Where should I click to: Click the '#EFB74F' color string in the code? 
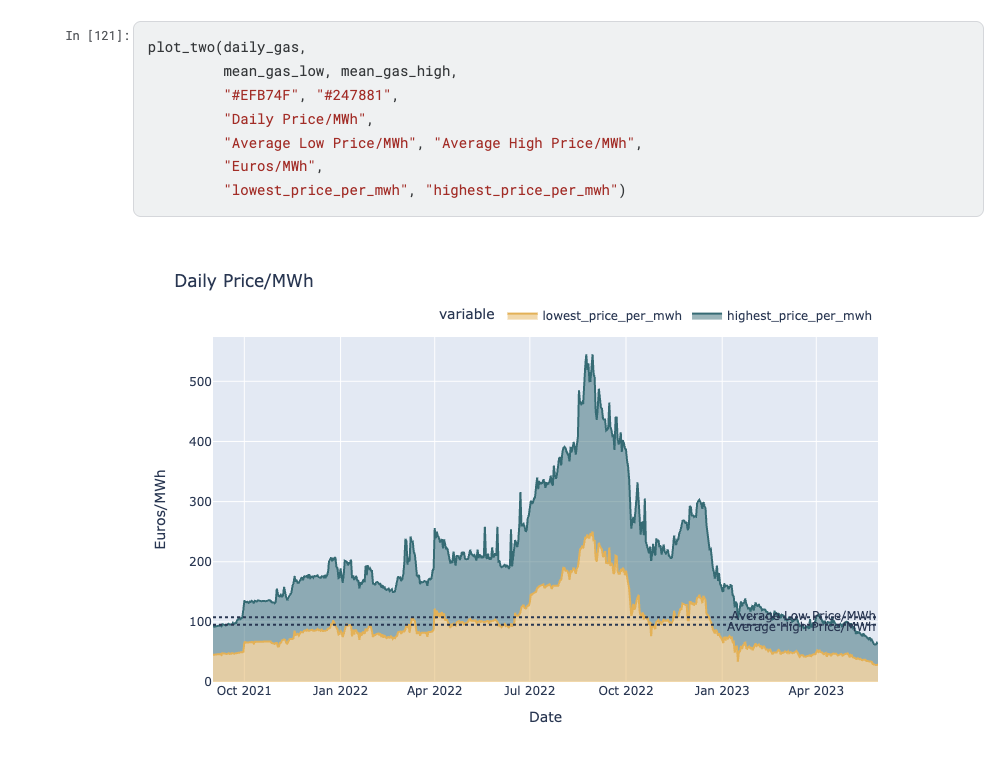pos(258,95)
